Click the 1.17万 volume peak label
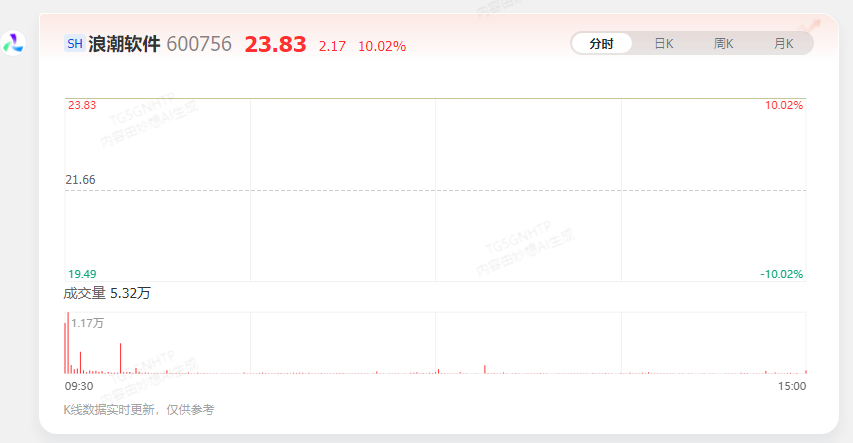This screenshot has height=443, width=853. (87, 323)
